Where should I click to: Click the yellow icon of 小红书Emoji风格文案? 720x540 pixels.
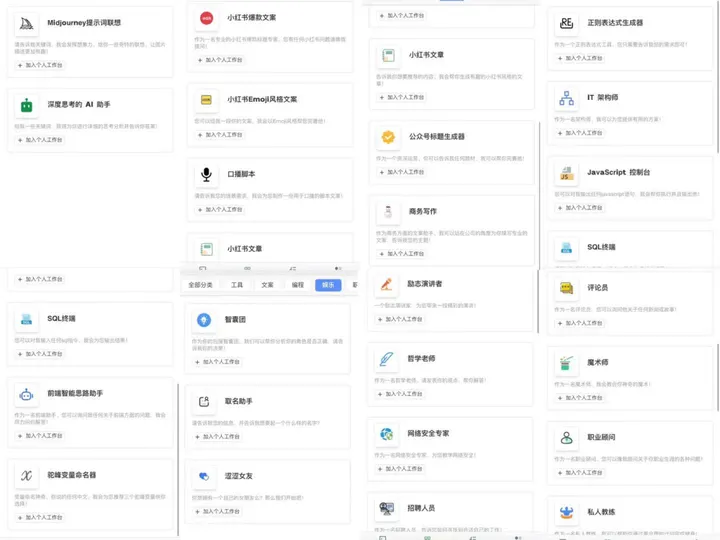(207, 100)
